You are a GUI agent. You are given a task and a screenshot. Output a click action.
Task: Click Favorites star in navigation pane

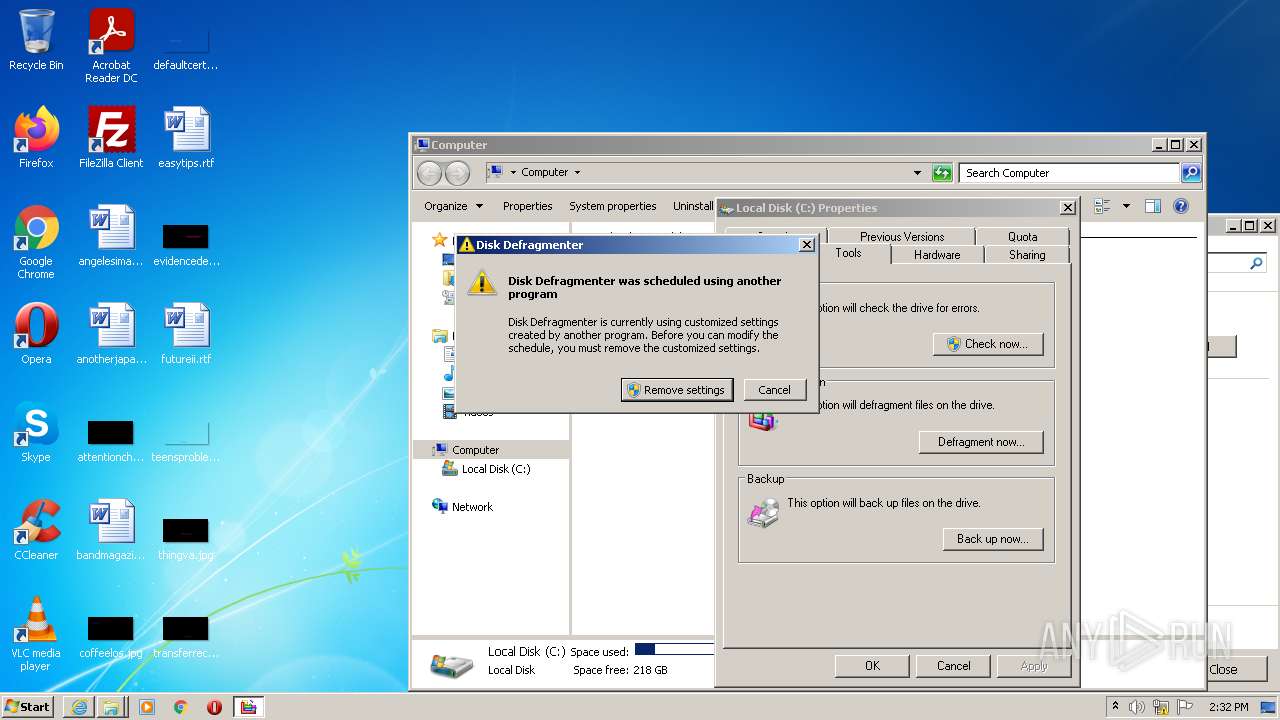pyautogui.click(x=439, y=240)
